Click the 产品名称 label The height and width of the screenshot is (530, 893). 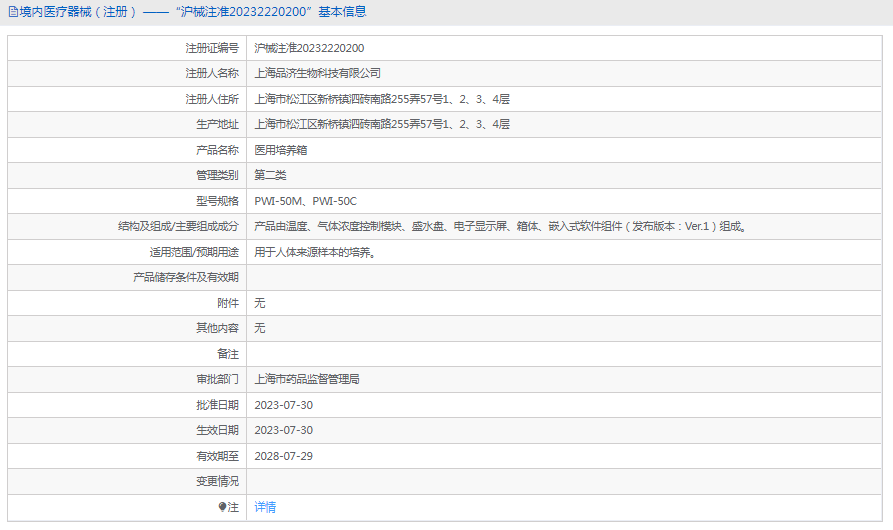tap(217, 150)
